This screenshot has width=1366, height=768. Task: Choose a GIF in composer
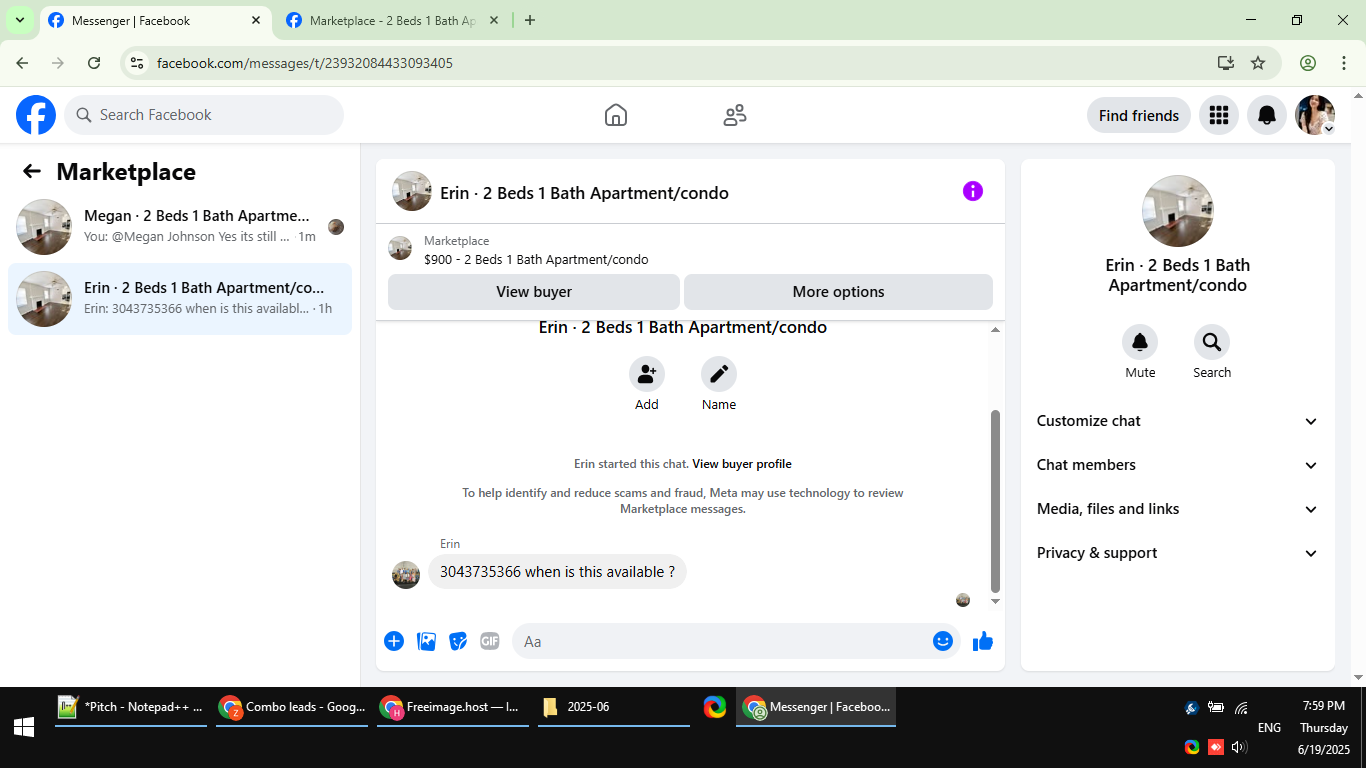pos(490,641)
